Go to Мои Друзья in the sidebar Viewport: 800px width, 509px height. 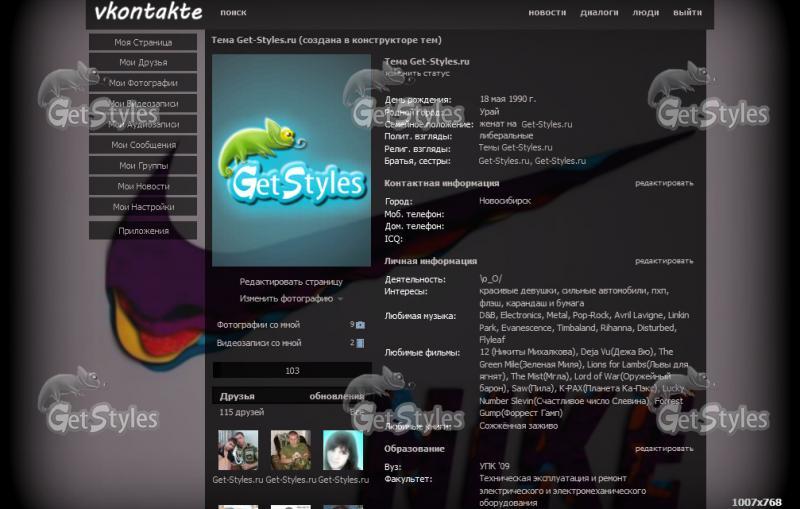point(143,62)
